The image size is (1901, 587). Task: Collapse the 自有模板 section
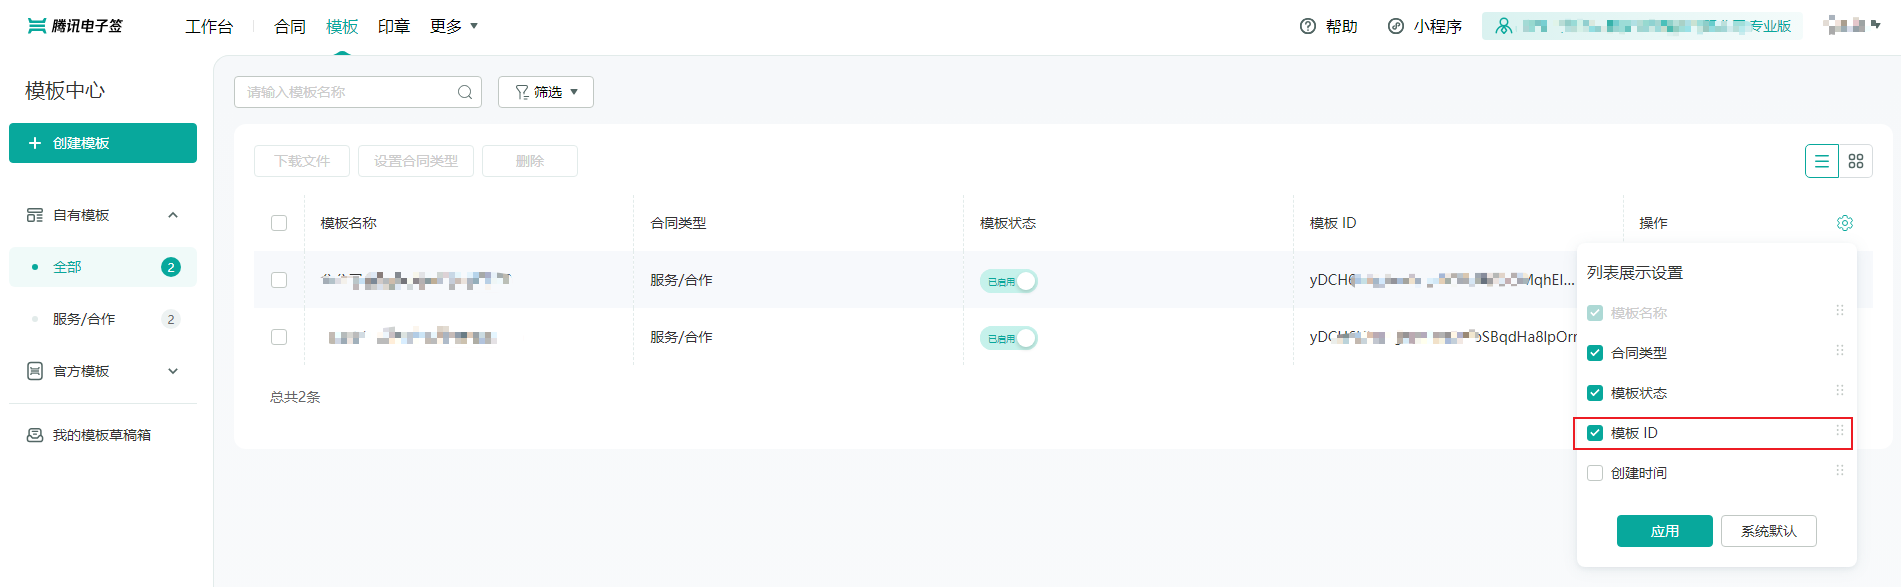[x=173, y=215]
